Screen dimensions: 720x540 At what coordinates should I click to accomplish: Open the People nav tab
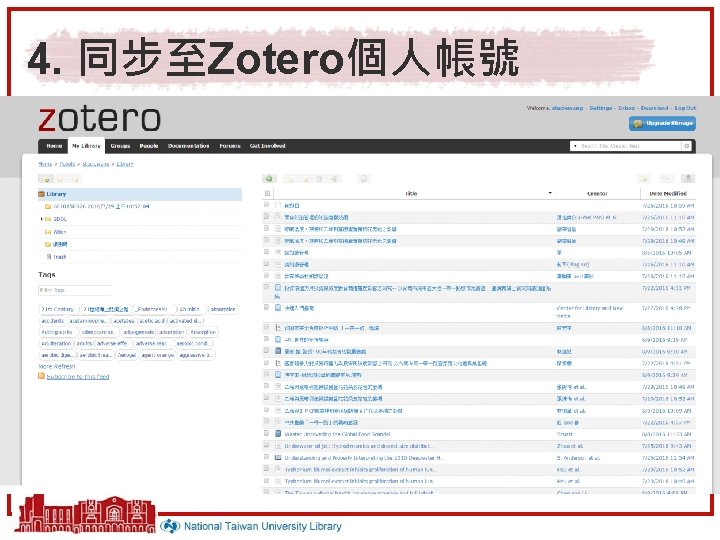[x=149, y=146]
